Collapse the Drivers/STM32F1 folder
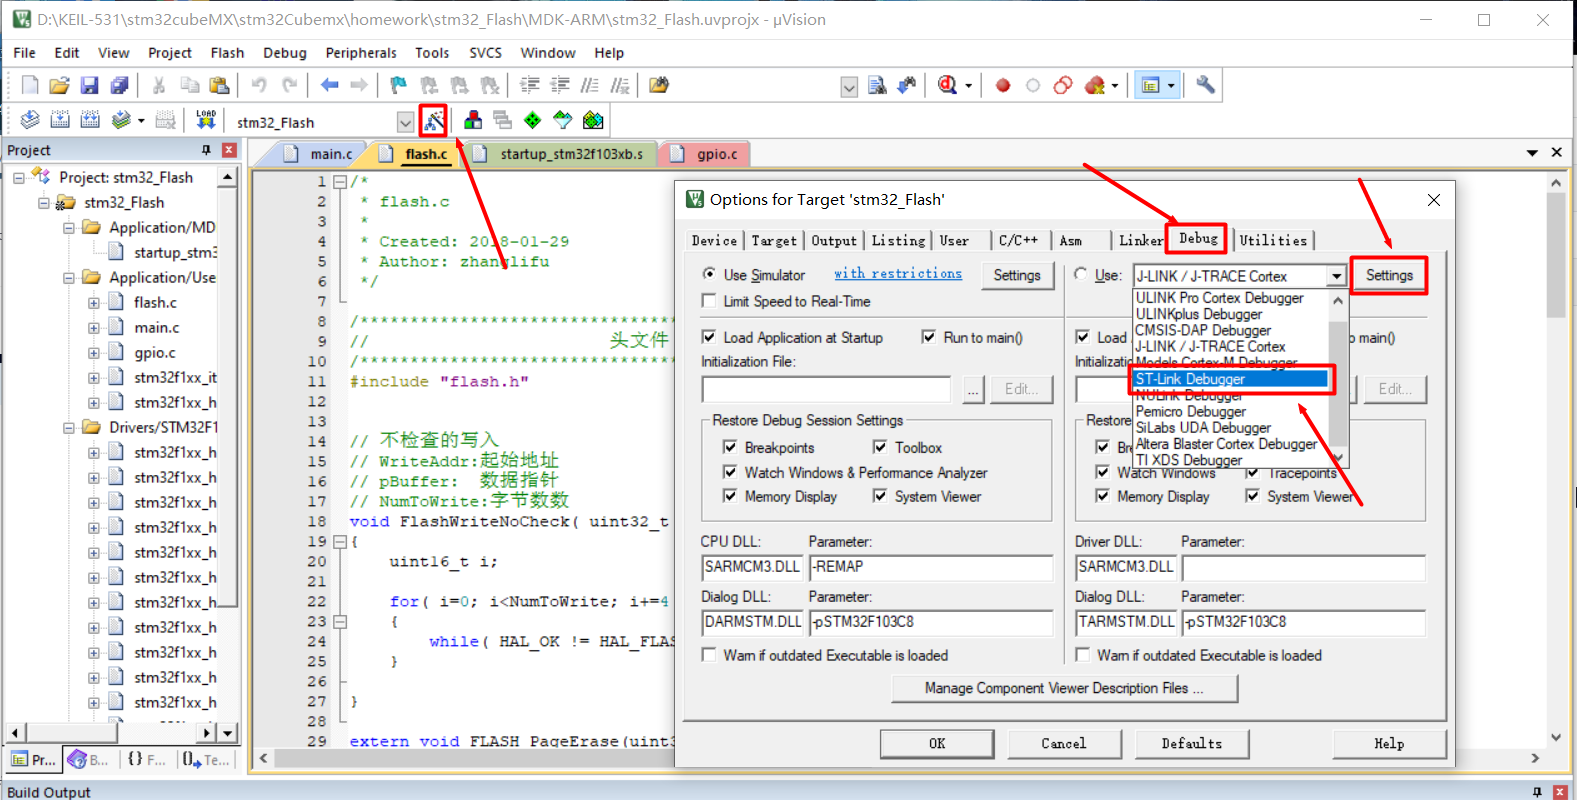The width and height of the screenshot is (1577, 800). [x=69, y=428]
